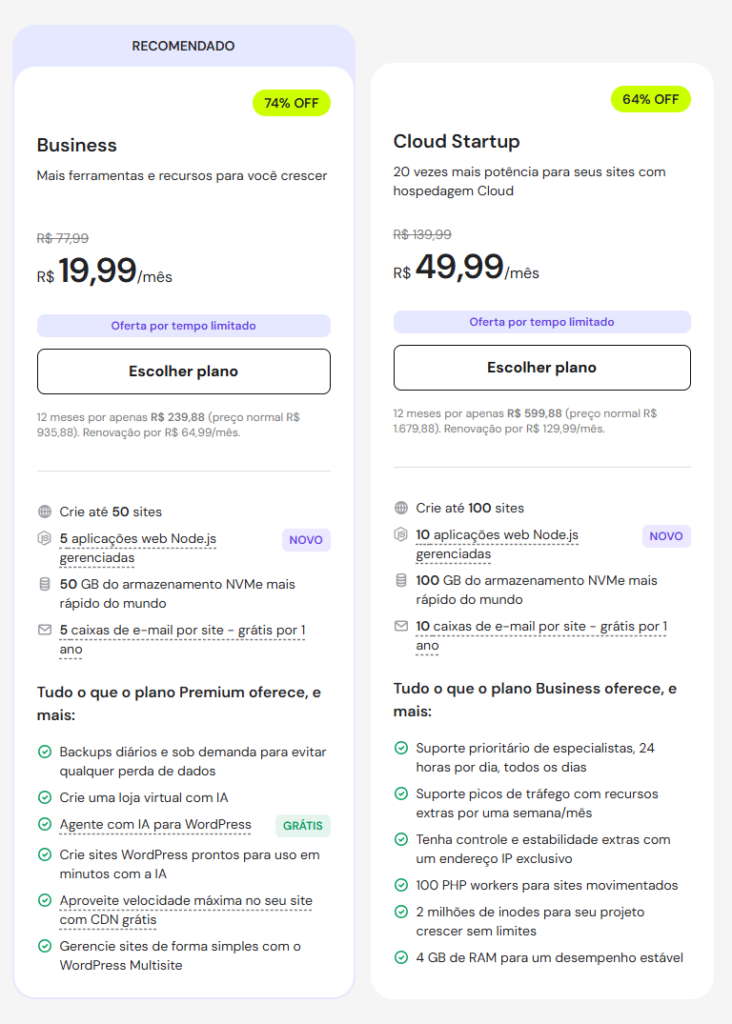
Task: Click the checkmark icon beside '4 GB de RAM'
Action: point(403,957)
